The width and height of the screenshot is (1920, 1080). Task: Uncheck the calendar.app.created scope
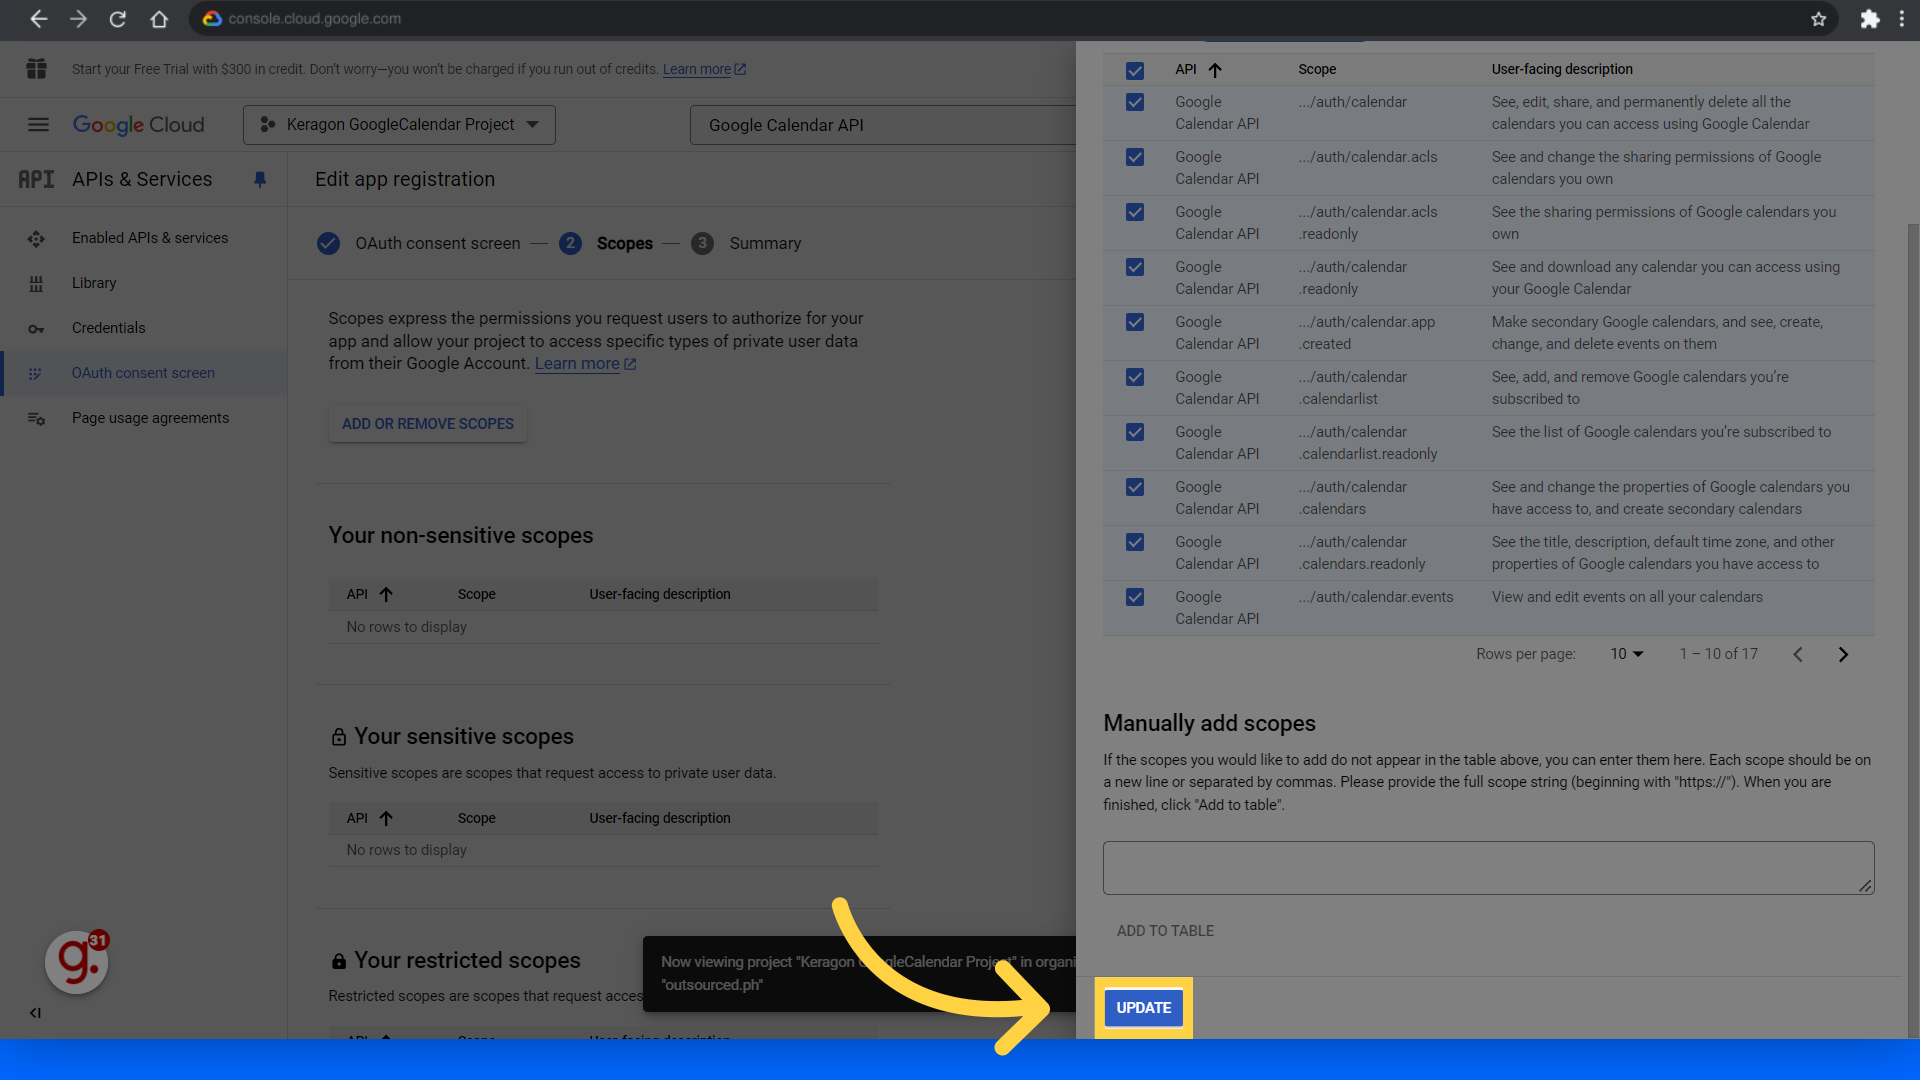pyautogui.click(x=1135, y=322)
